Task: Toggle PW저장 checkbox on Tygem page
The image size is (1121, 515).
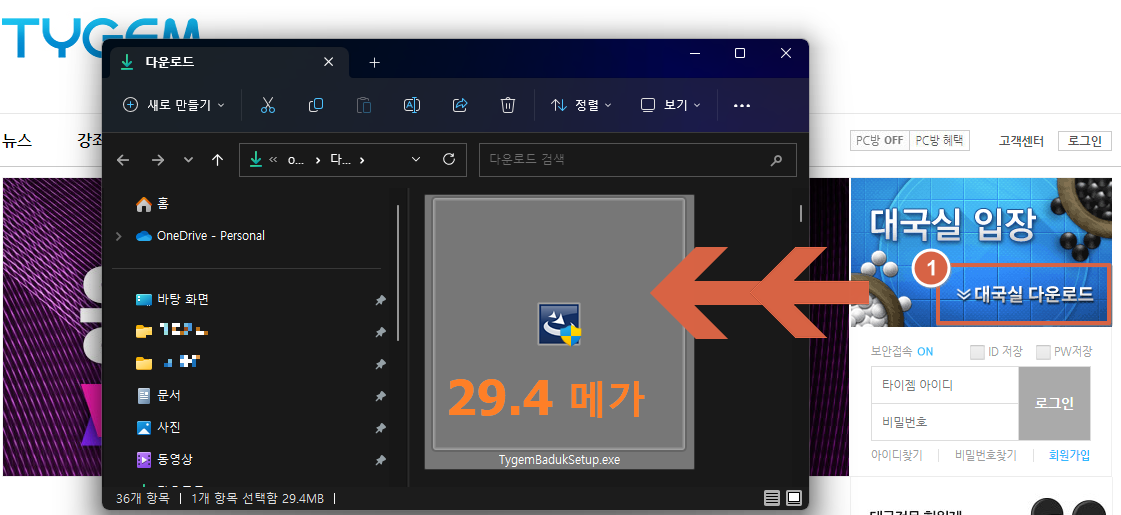Action: (1043, 352)
